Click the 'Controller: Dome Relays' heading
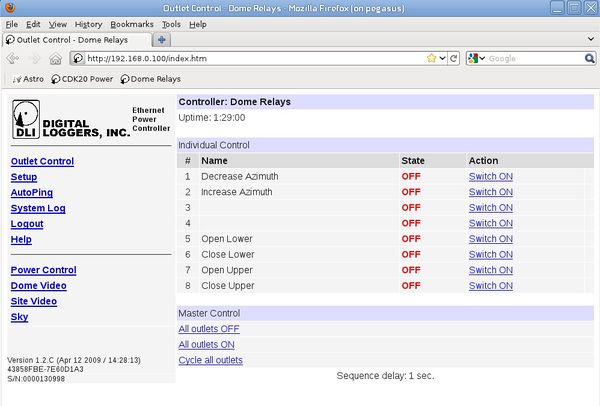This screenshot has height=406, width=600. [235, 102]
